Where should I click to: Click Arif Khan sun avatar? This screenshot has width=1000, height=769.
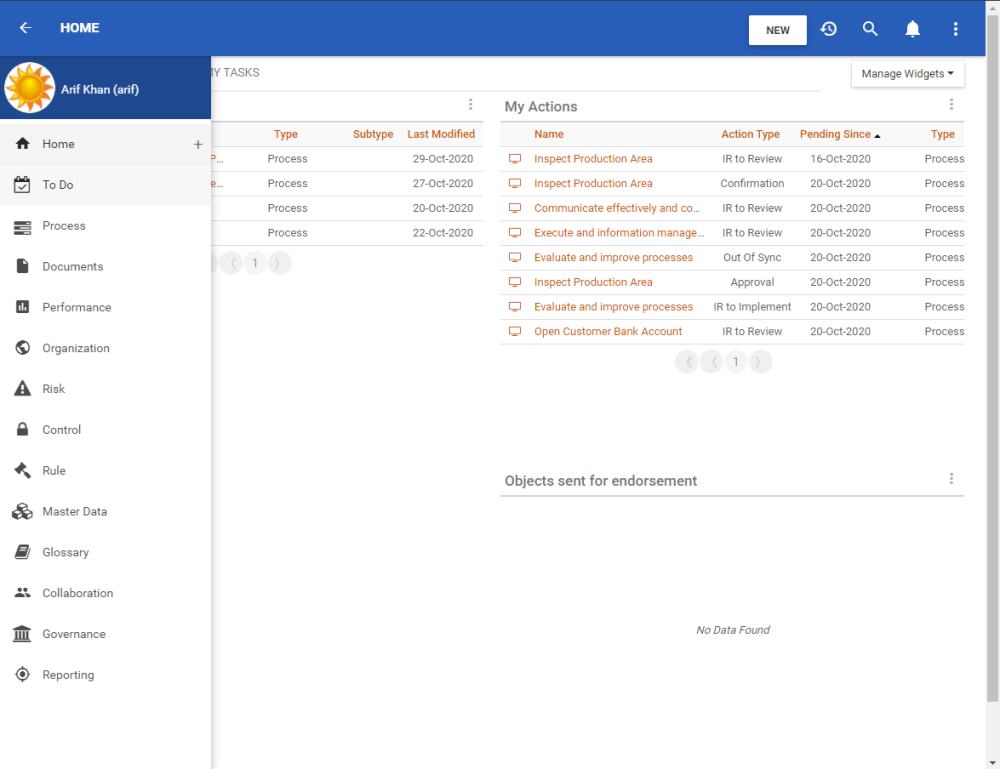pyautogui.click(x=29, y=88)
